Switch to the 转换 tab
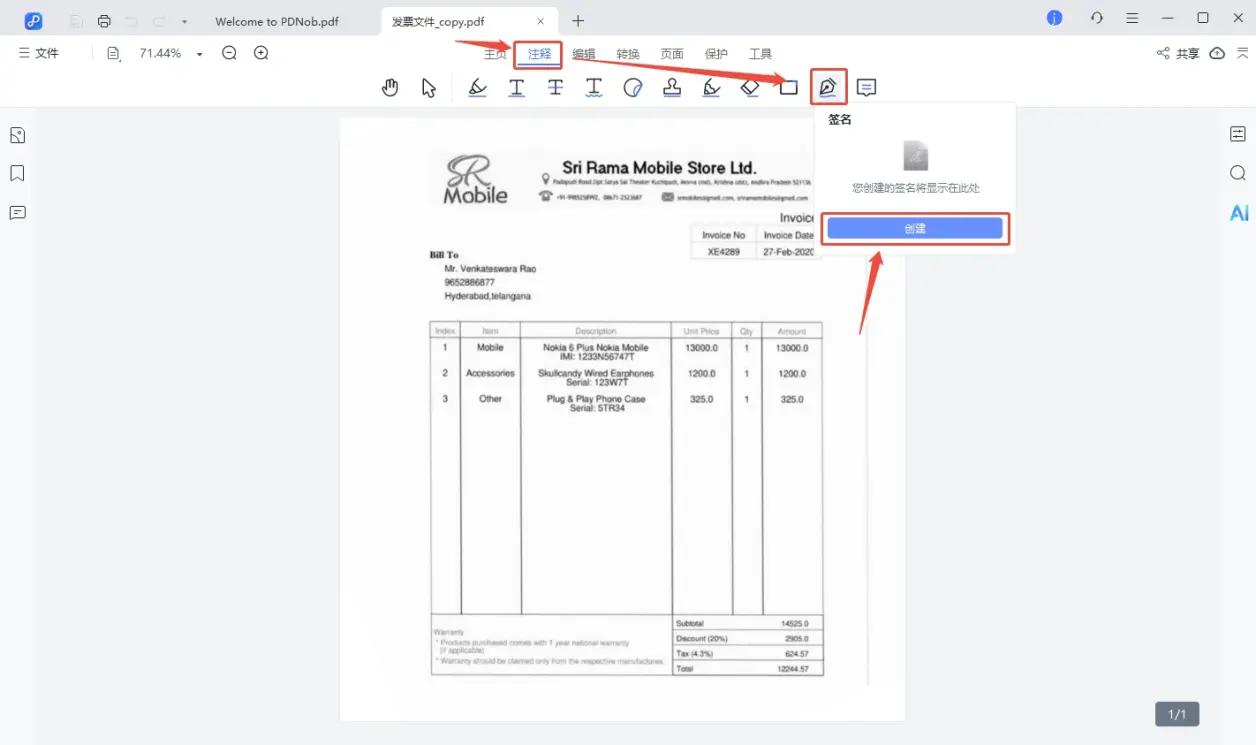The image size is (1256, 745). [x=628, y=54]
